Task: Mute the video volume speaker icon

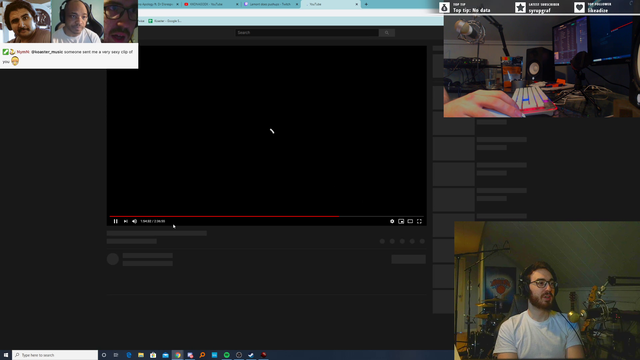Action: tap(135, 221)
